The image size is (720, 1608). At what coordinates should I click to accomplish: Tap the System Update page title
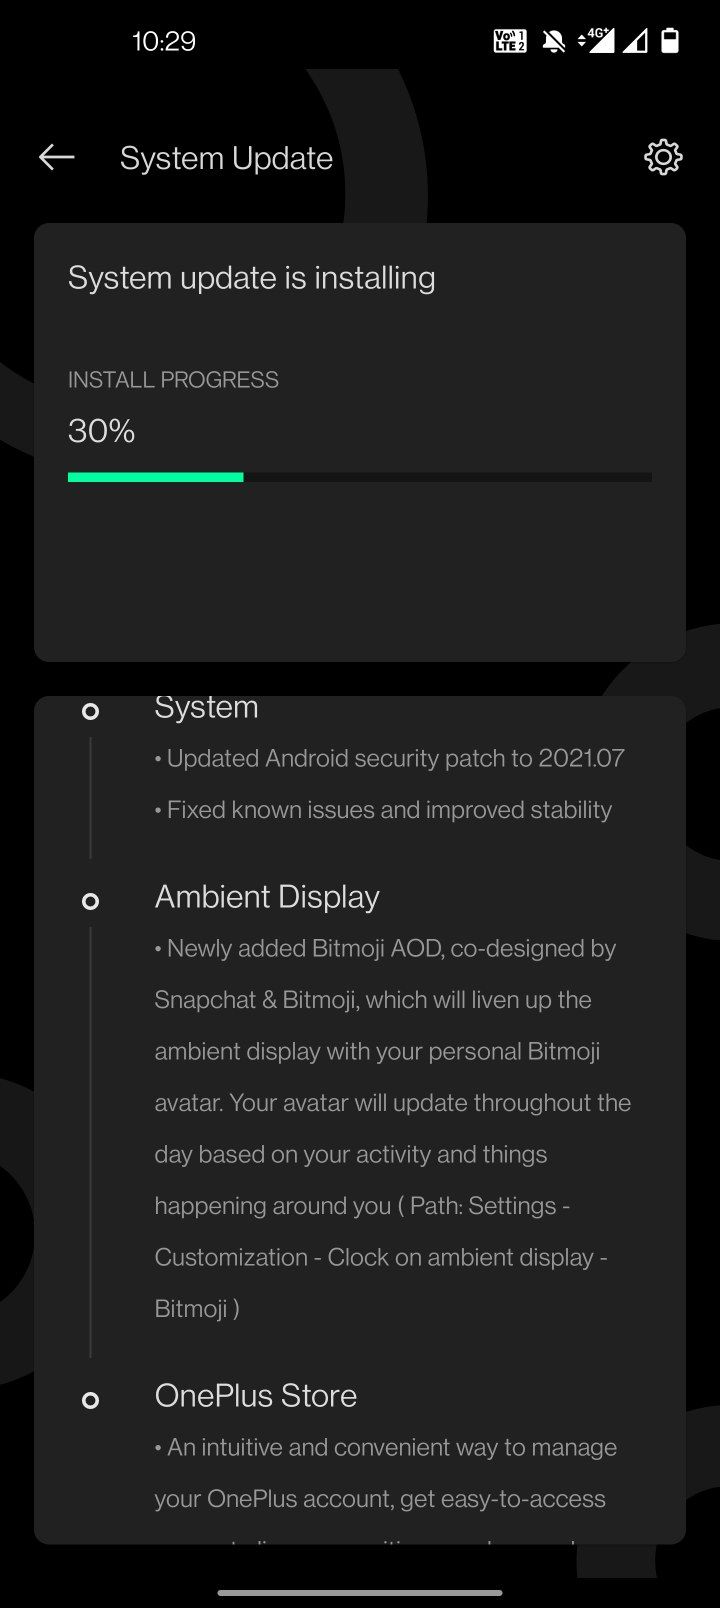pos(226,158)
